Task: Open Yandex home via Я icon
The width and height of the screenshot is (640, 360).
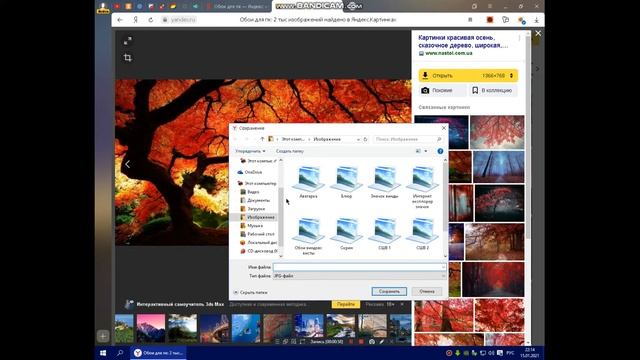Action: pyautogui.click(x=136, y=20)
